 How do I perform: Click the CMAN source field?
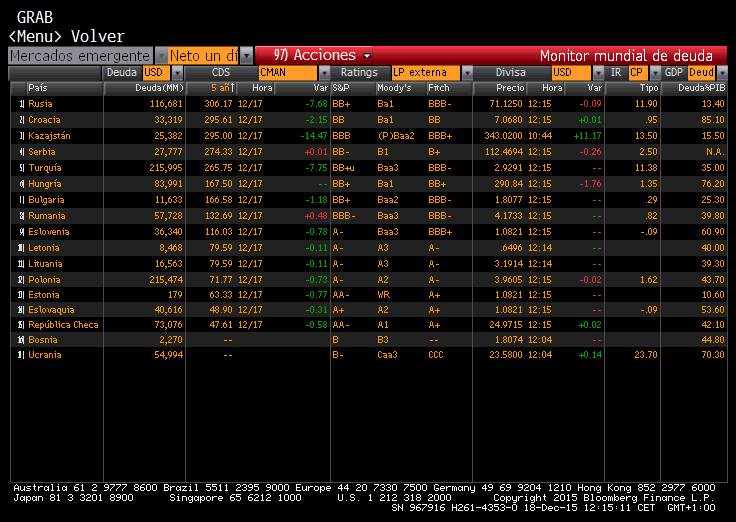pyautogui.click(x=288, y=73)
